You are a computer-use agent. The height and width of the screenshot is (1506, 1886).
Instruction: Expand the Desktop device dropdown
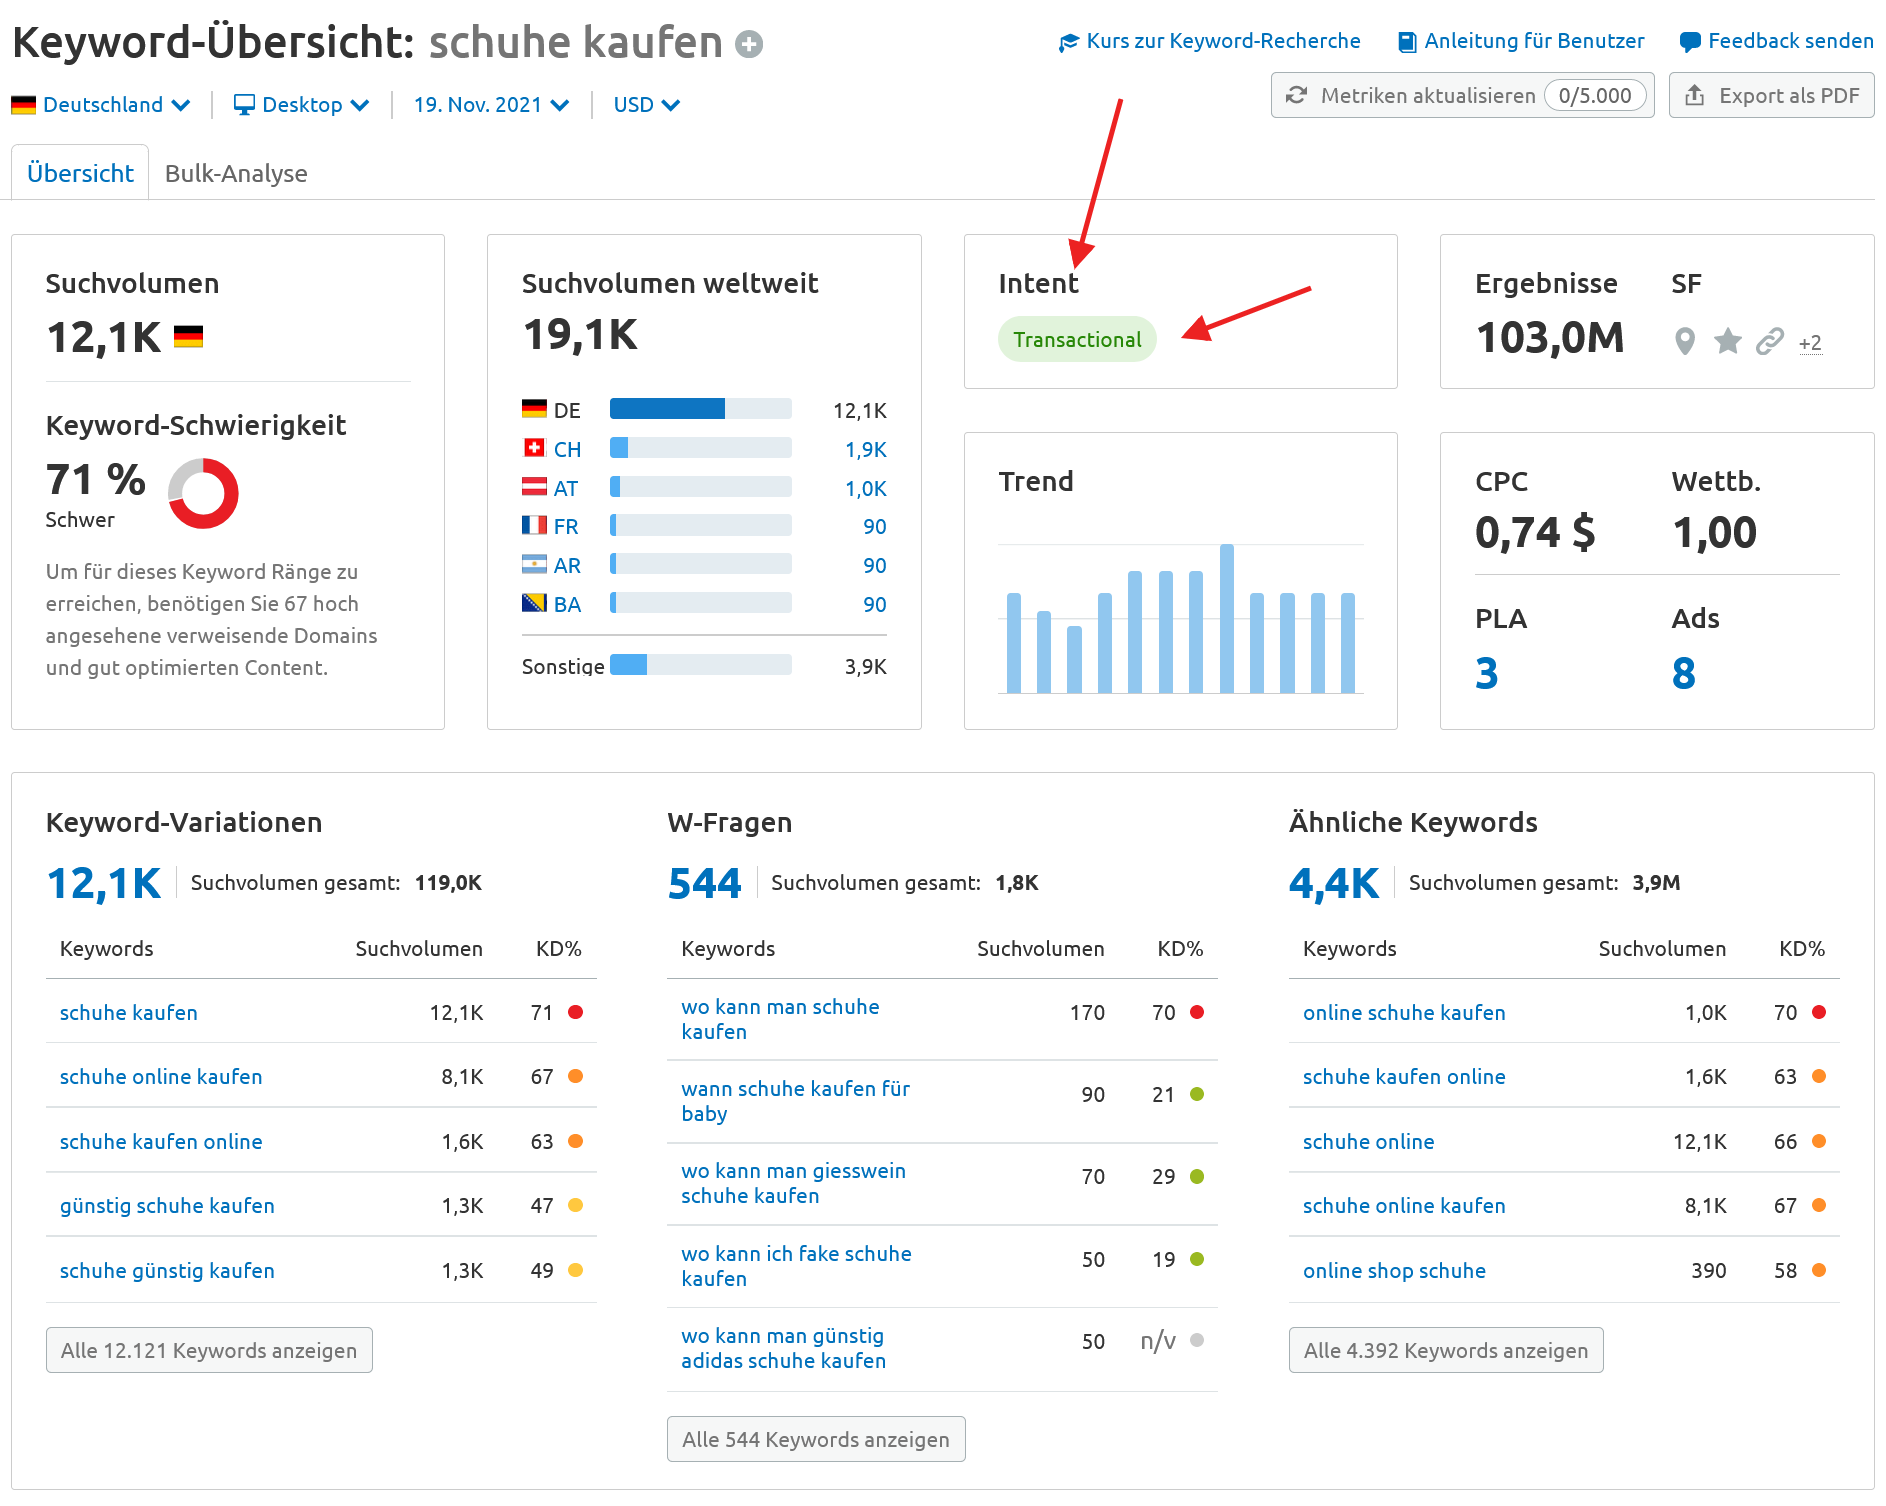click(301, 105)
